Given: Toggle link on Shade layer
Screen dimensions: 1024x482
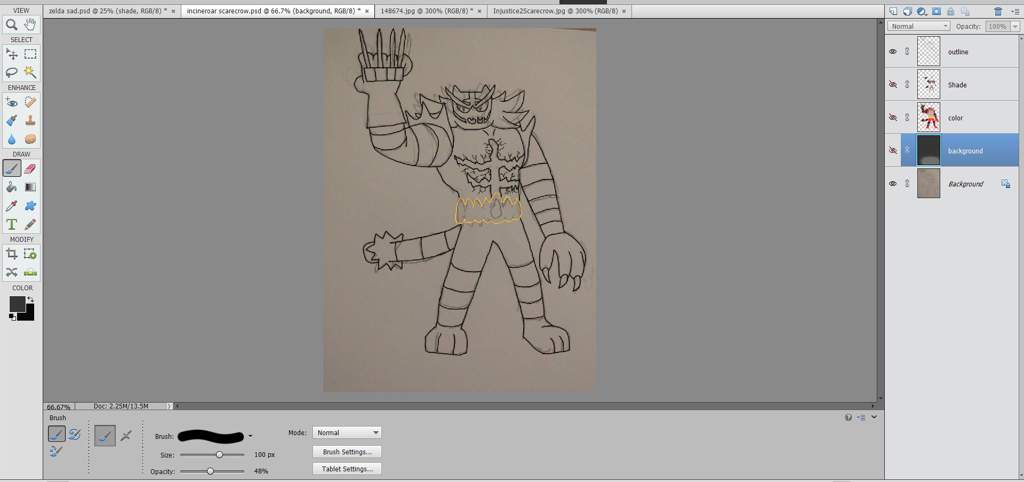Looking at the screenshot, I should click(907, 84).
